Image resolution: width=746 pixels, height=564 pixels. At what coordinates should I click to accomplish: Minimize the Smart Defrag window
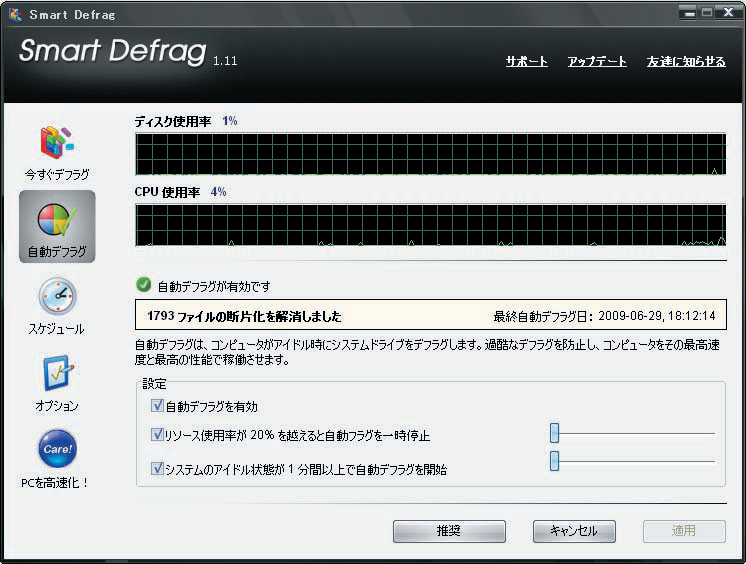[688, 13]
